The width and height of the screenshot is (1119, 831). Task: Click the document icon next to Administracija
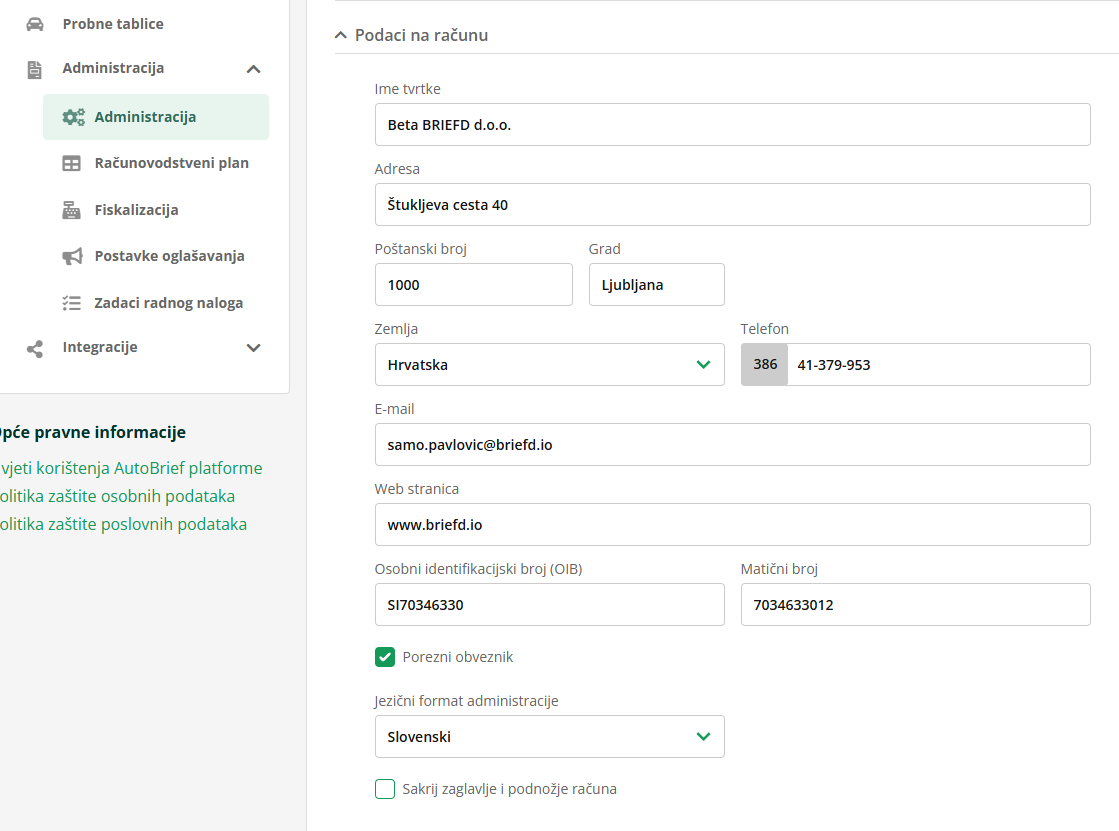[35, 69]
